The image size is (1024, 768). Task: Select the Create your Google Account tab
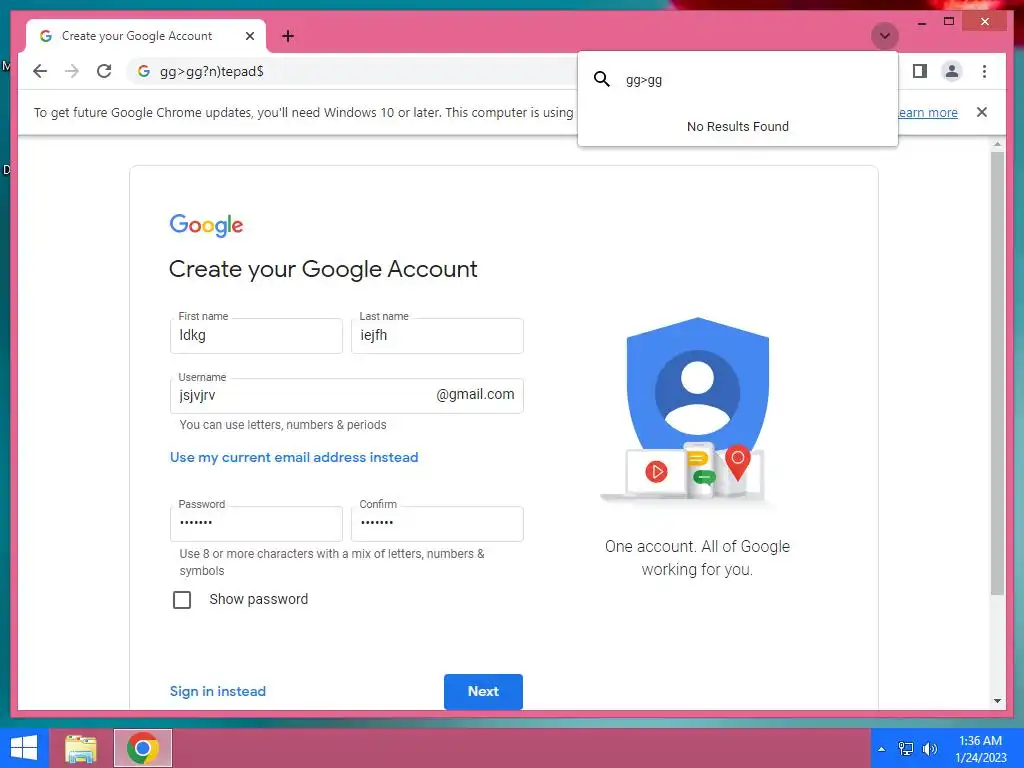146,36
